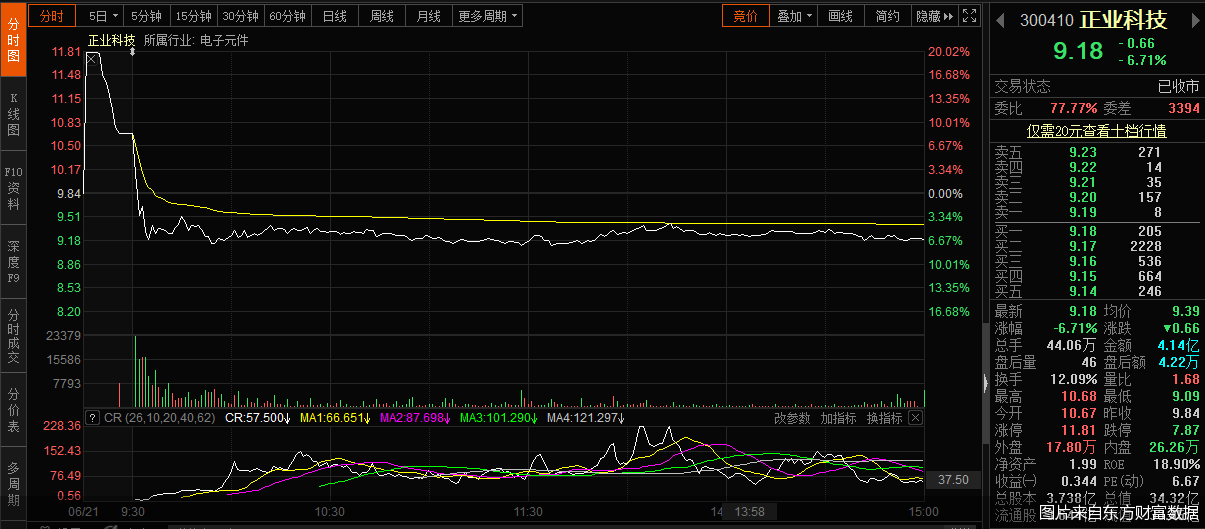This screenshot has width=1205, height=529.
Task: Close the CR indicator panel
Action: click(x=915, y=418)
